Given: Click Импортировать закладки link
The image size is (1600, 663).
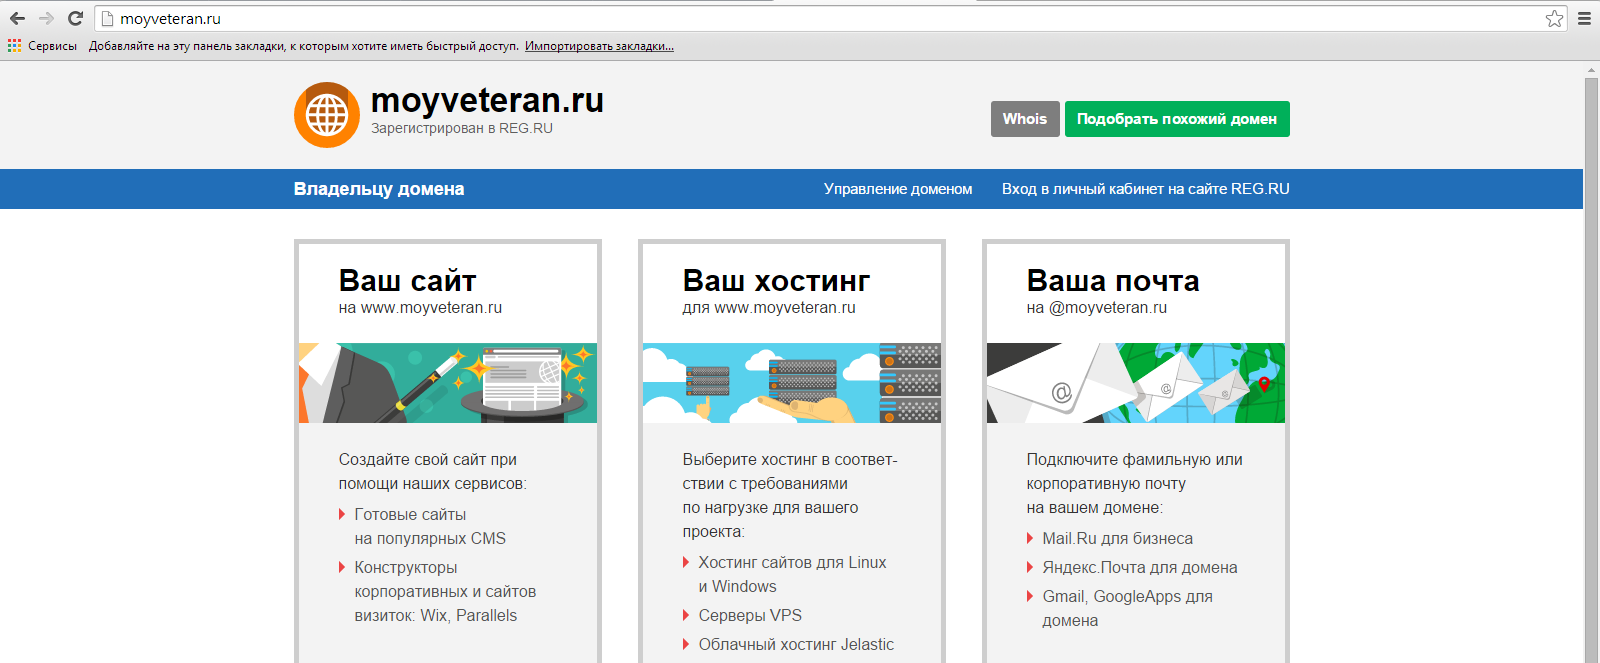Looking at the screenshot, I should click(x=599, y=46).
